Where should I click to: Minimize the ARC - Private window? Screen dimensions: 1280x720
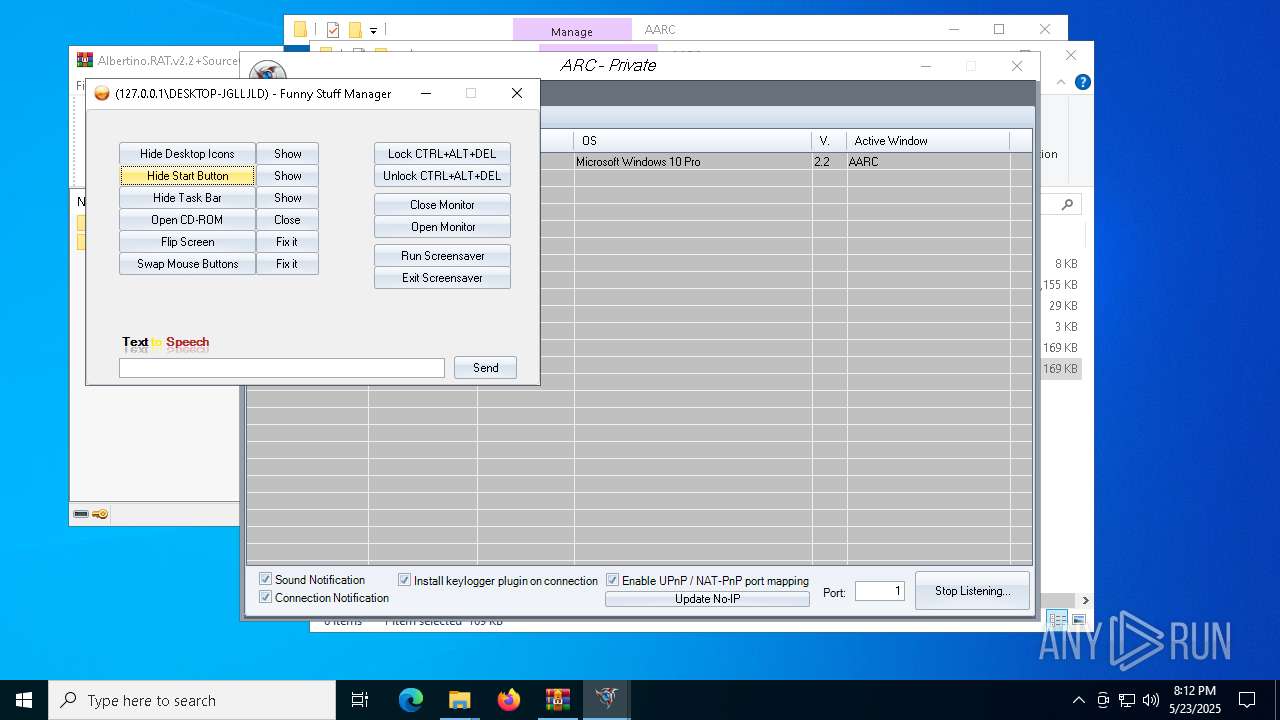point(925,66)
